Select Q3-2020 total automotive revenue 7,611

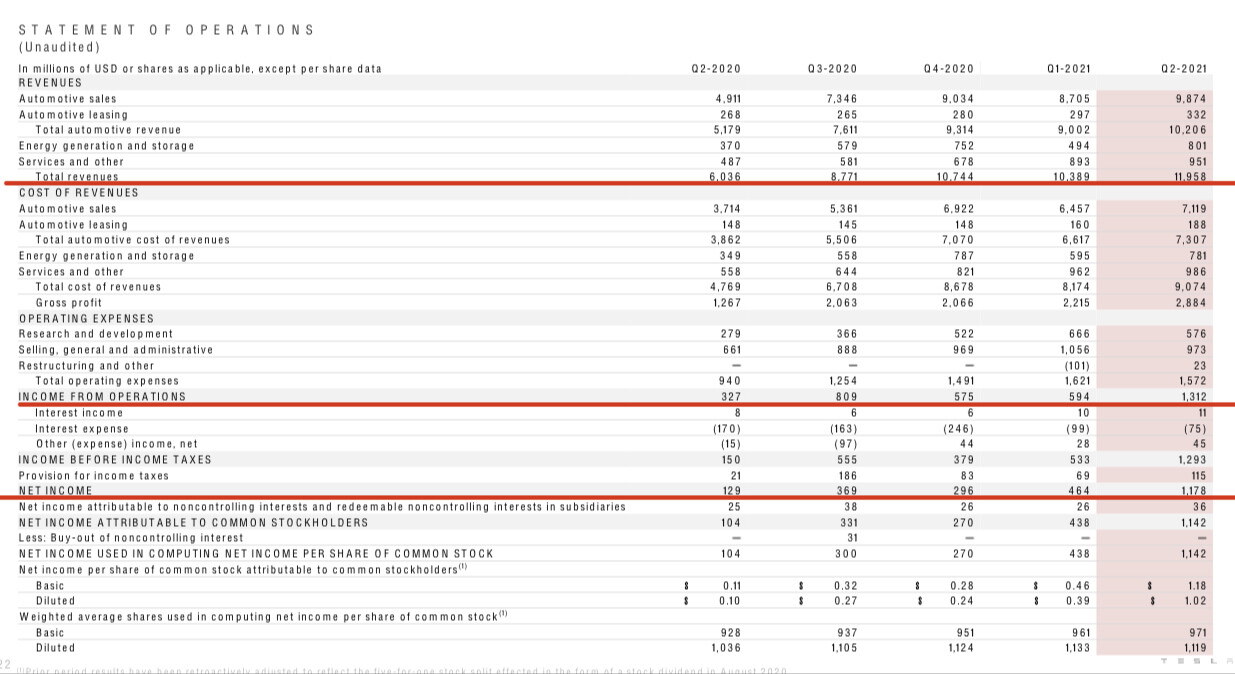point(842,130)
